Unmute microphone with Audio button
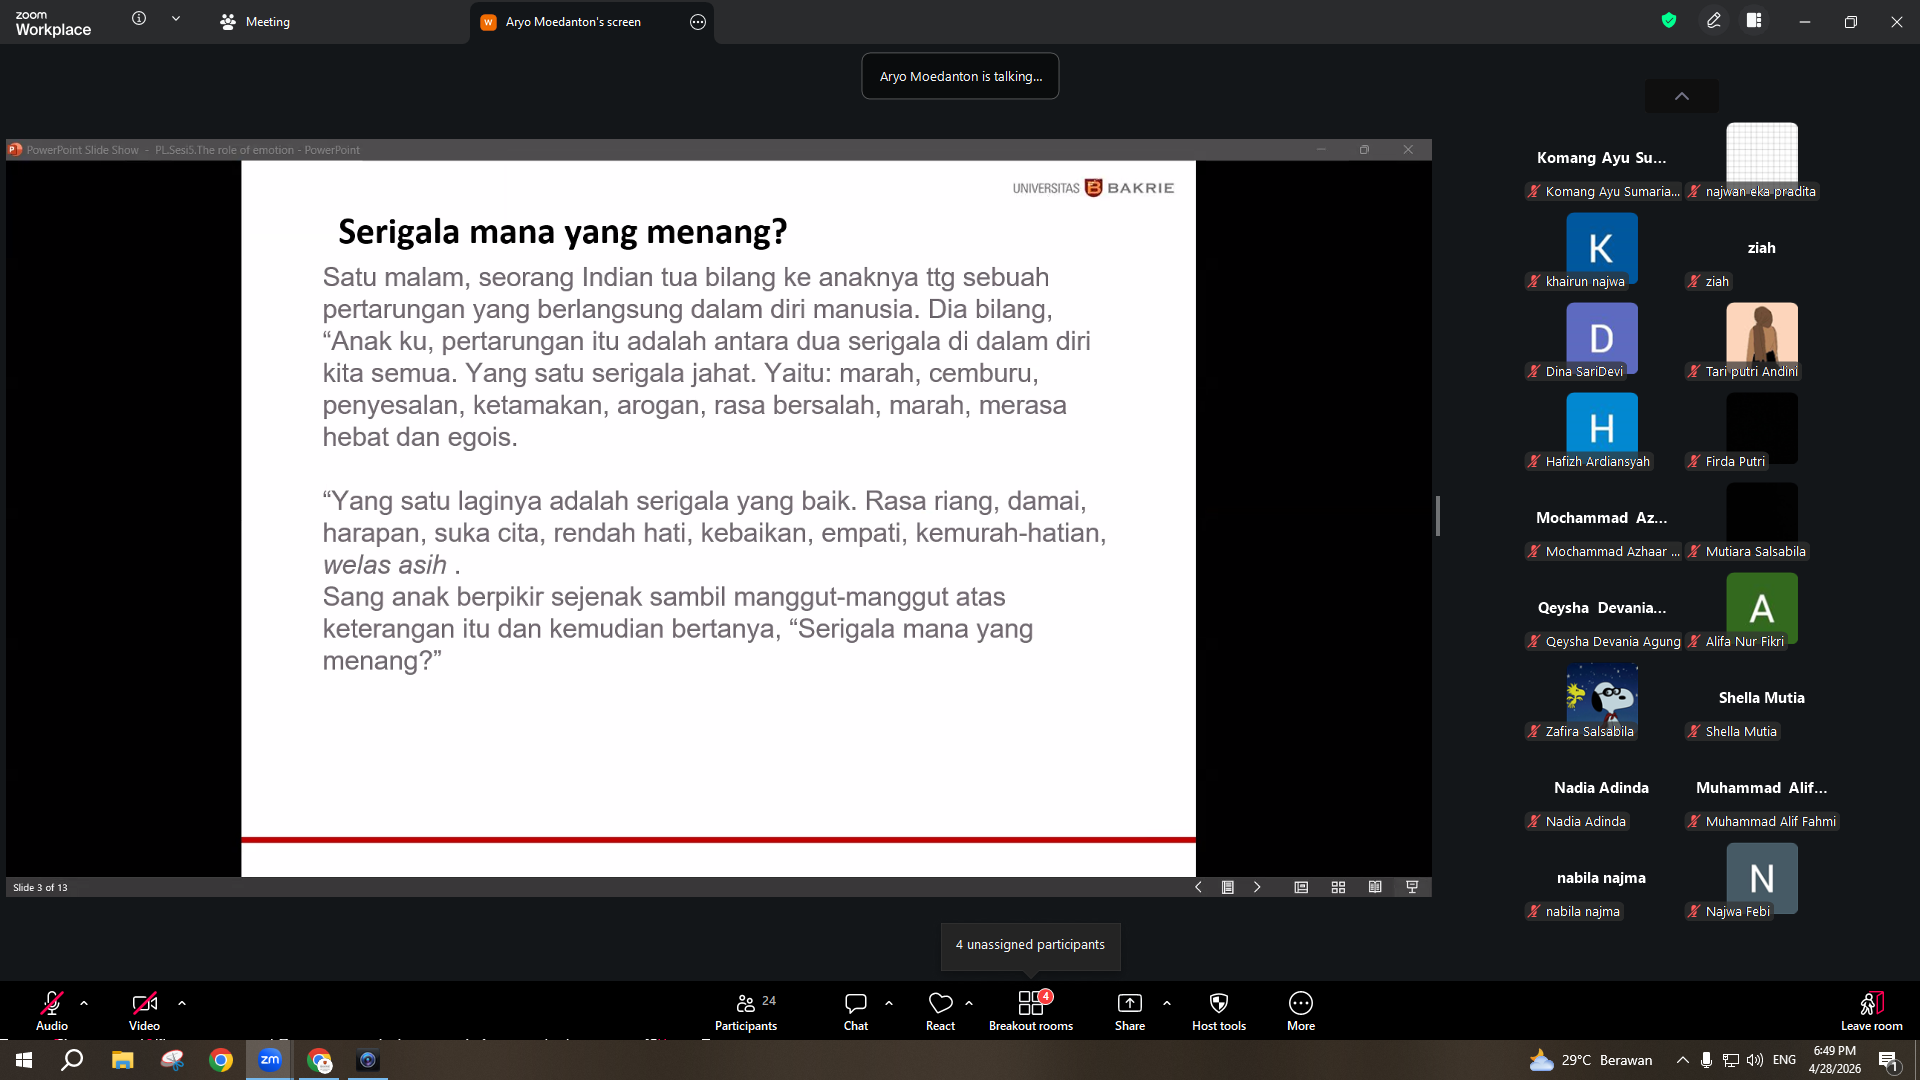Screen dimensions: 1920x1080 pos(52,1011)
